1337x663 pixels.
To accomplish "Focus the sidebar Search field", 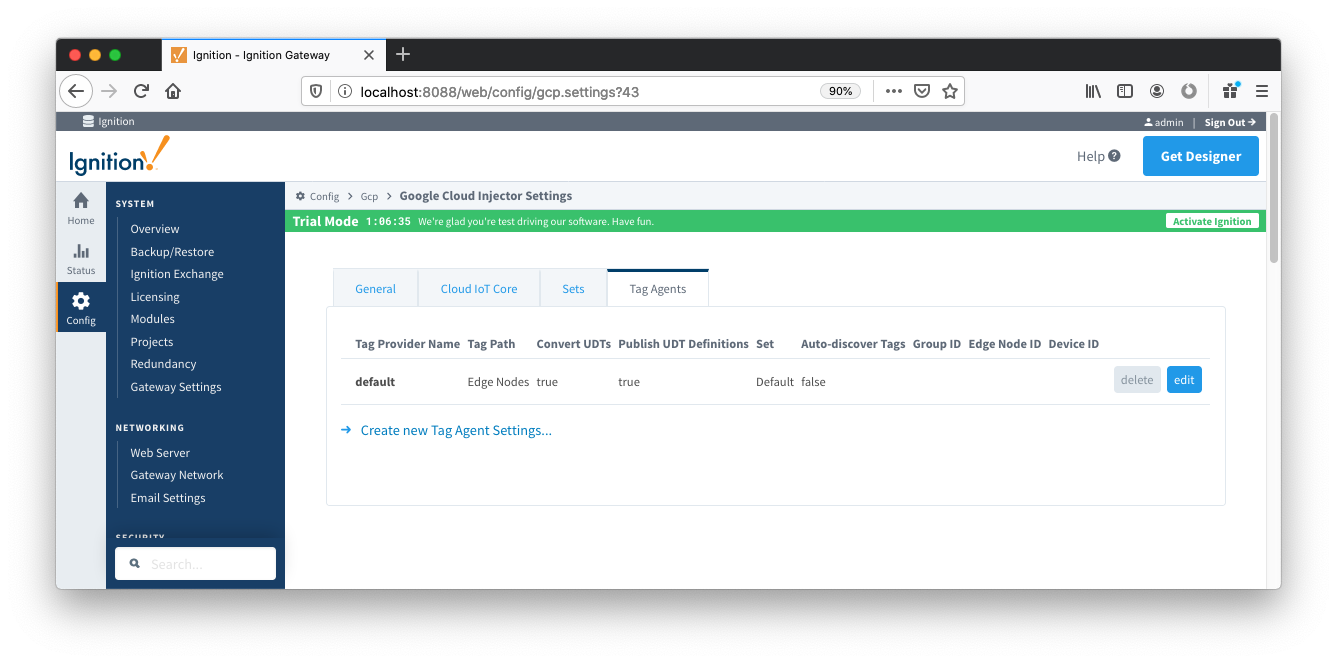I will click(x=207, y=564).
